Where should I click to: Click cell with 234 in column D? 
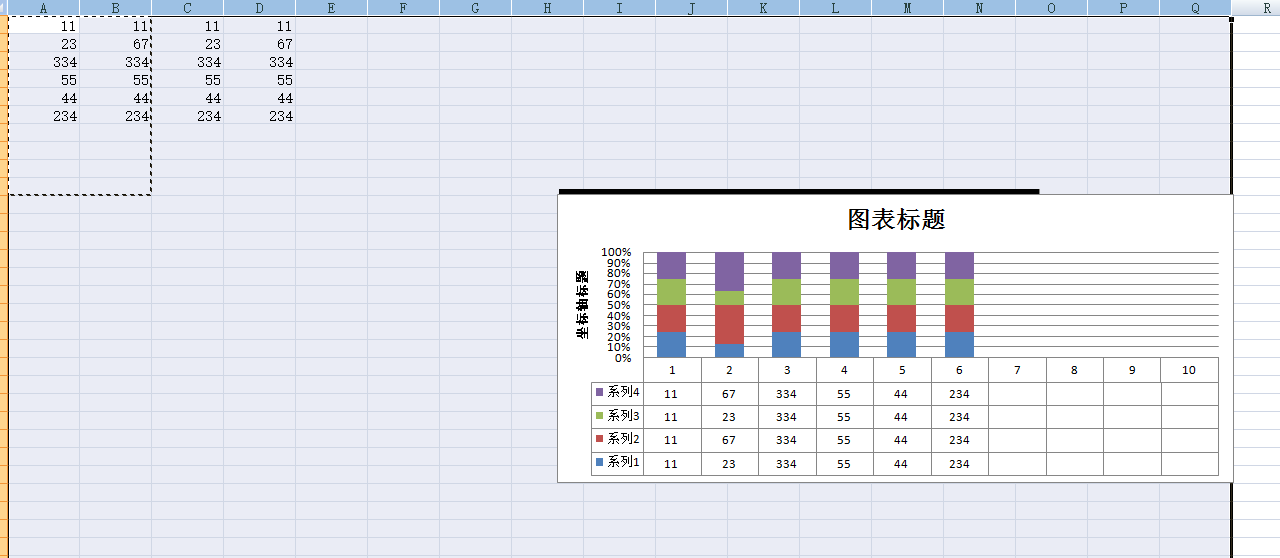[x=260, y=116]
